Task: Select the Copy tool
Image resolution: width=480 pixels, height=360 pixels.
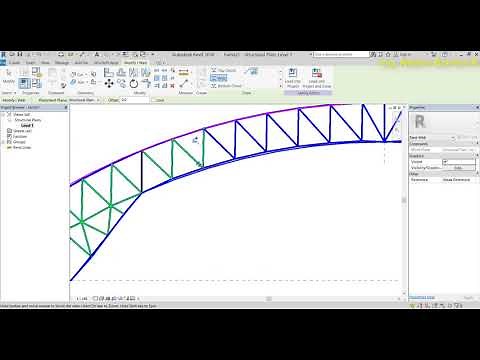Action: pos(122,83)
